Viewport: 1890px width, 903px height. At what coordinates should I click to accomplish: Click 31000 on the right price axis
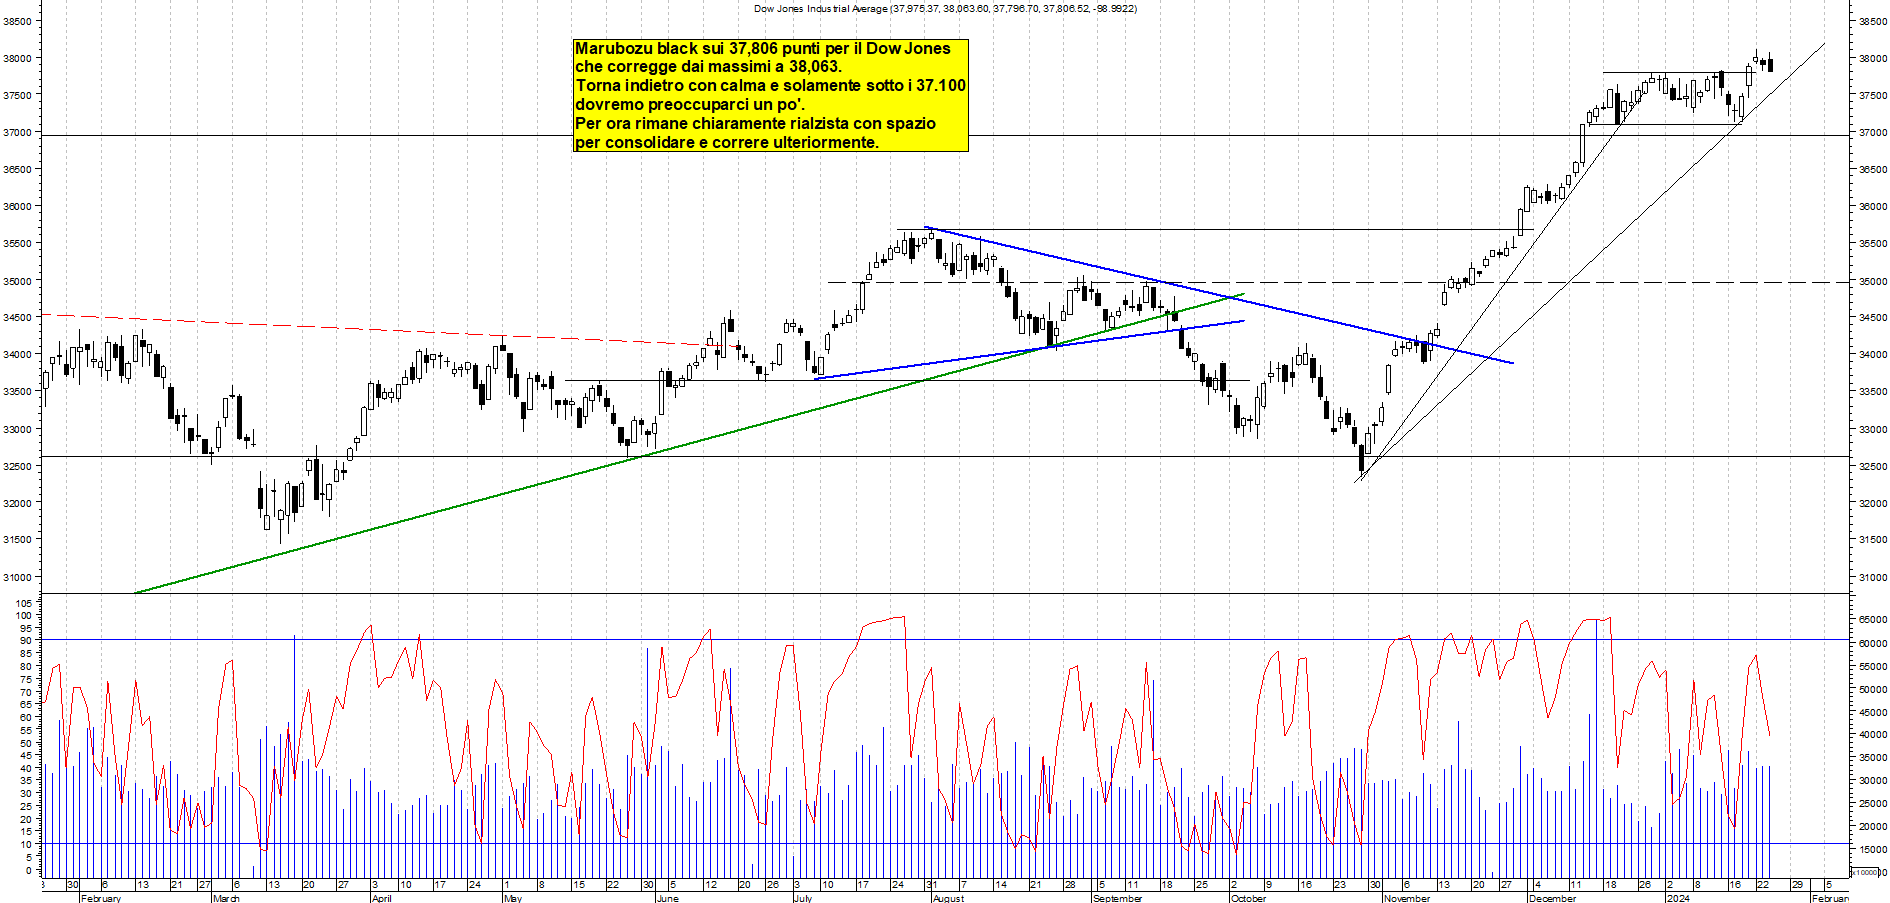tap(1873, 577)
